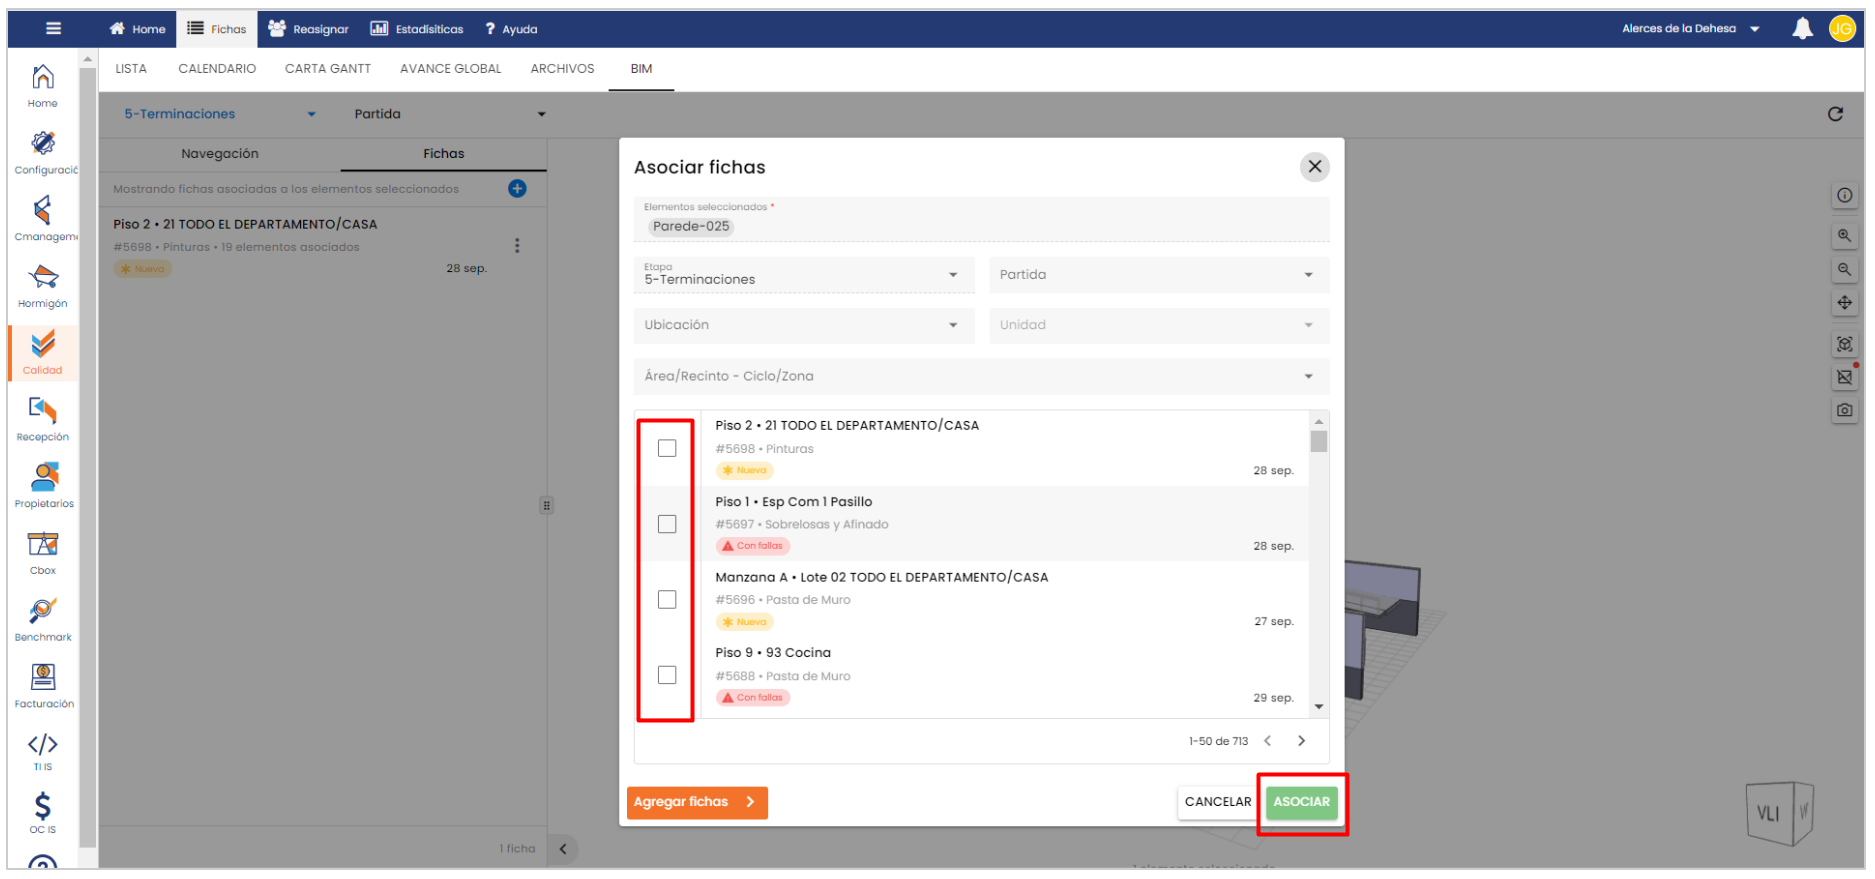1875x879 pixels.
Task: Click the blue plus add ficha icon
Action: 517,189
